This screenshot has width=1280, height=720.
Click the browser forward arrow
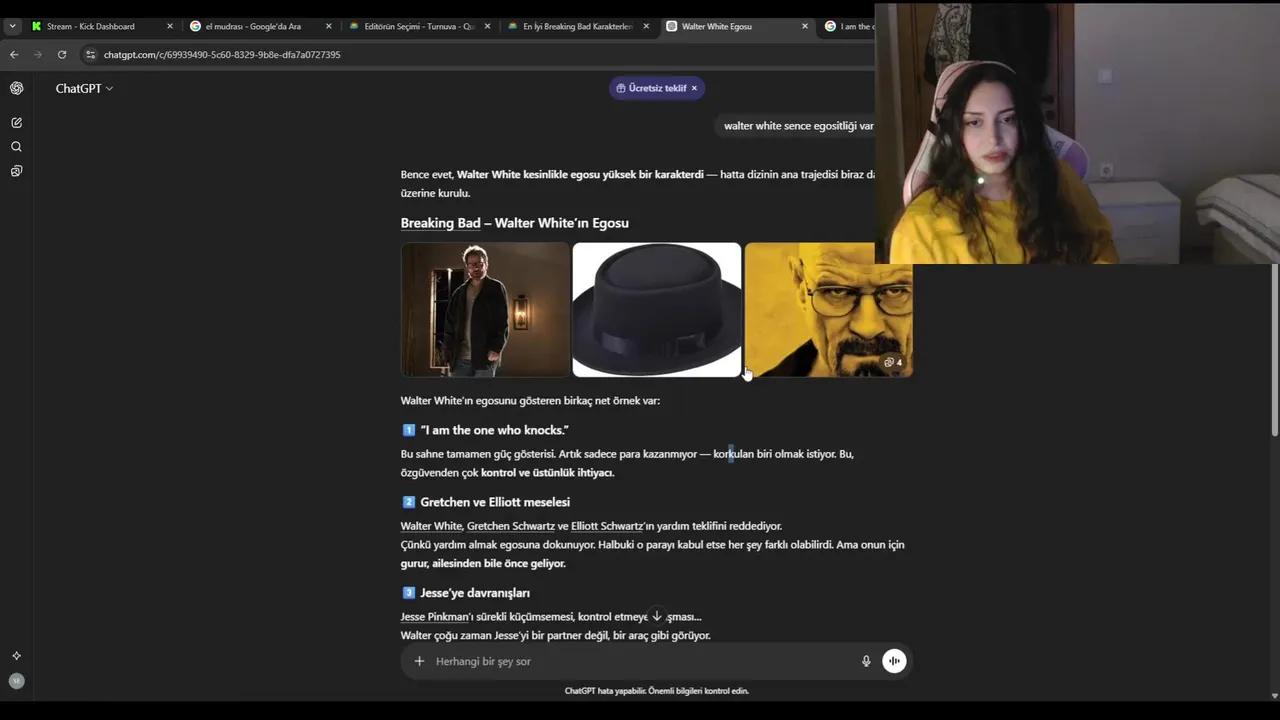pos(37,54)
